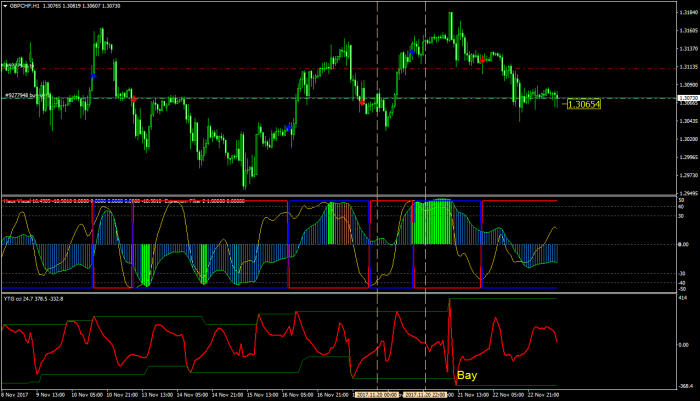Click the yellow 1.30654 price label
Image resolution: width=700 pixels, height=401 pixels.
coord(582,104)
